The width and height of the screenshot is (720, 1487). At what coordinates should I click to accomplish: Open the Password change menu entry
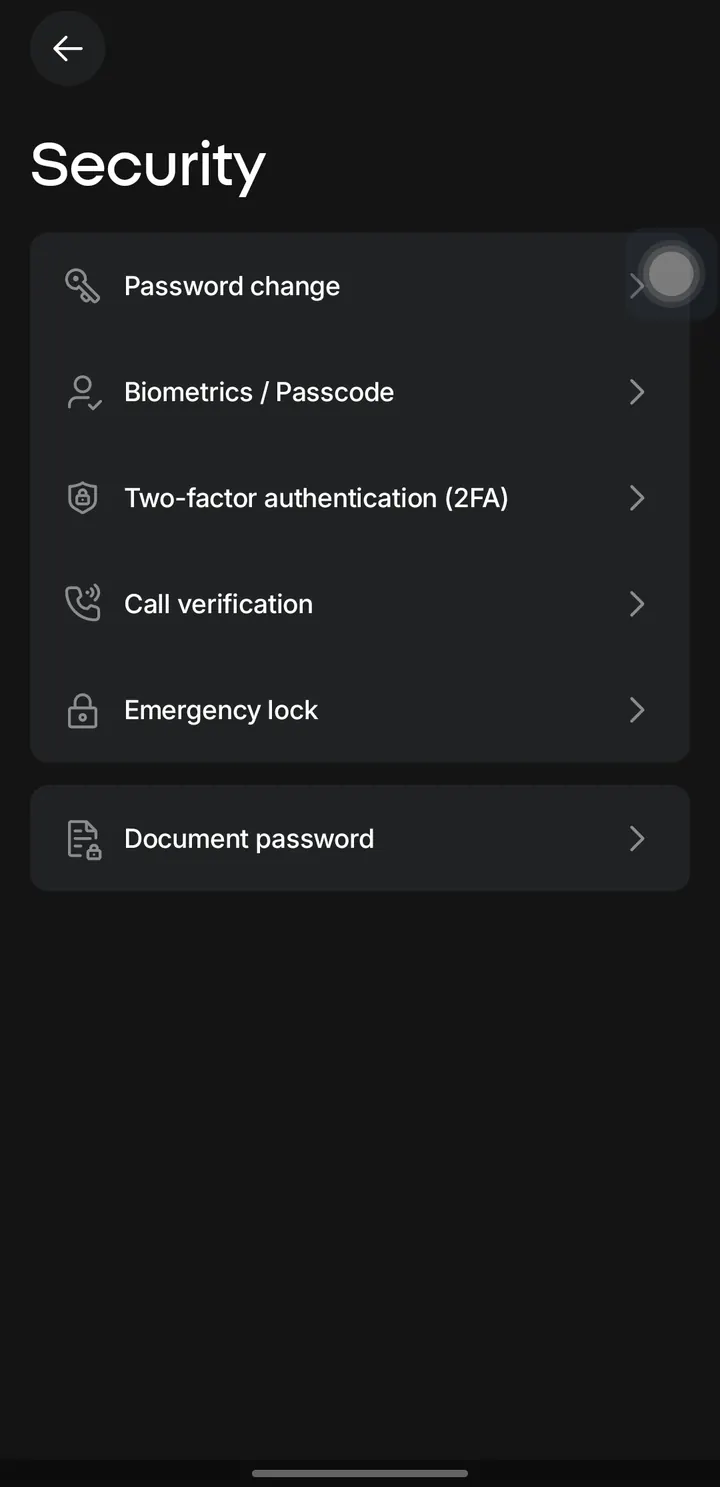pyautogui.click(x=360, y=286)
